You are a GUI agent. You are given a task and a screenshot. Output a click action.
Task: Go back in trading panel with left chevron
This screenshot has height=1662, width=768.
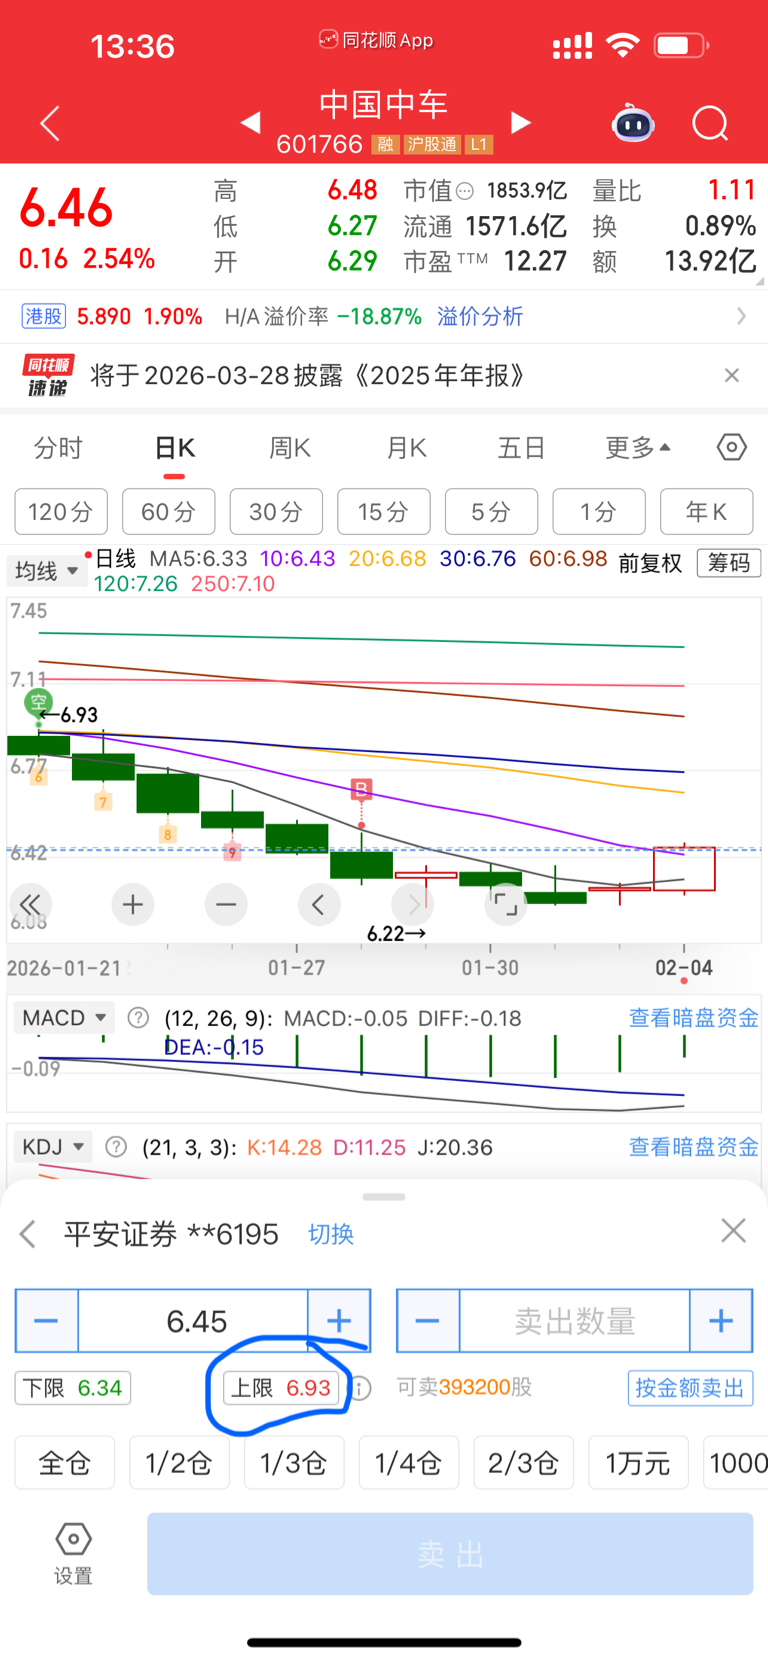coord(28,1233)
